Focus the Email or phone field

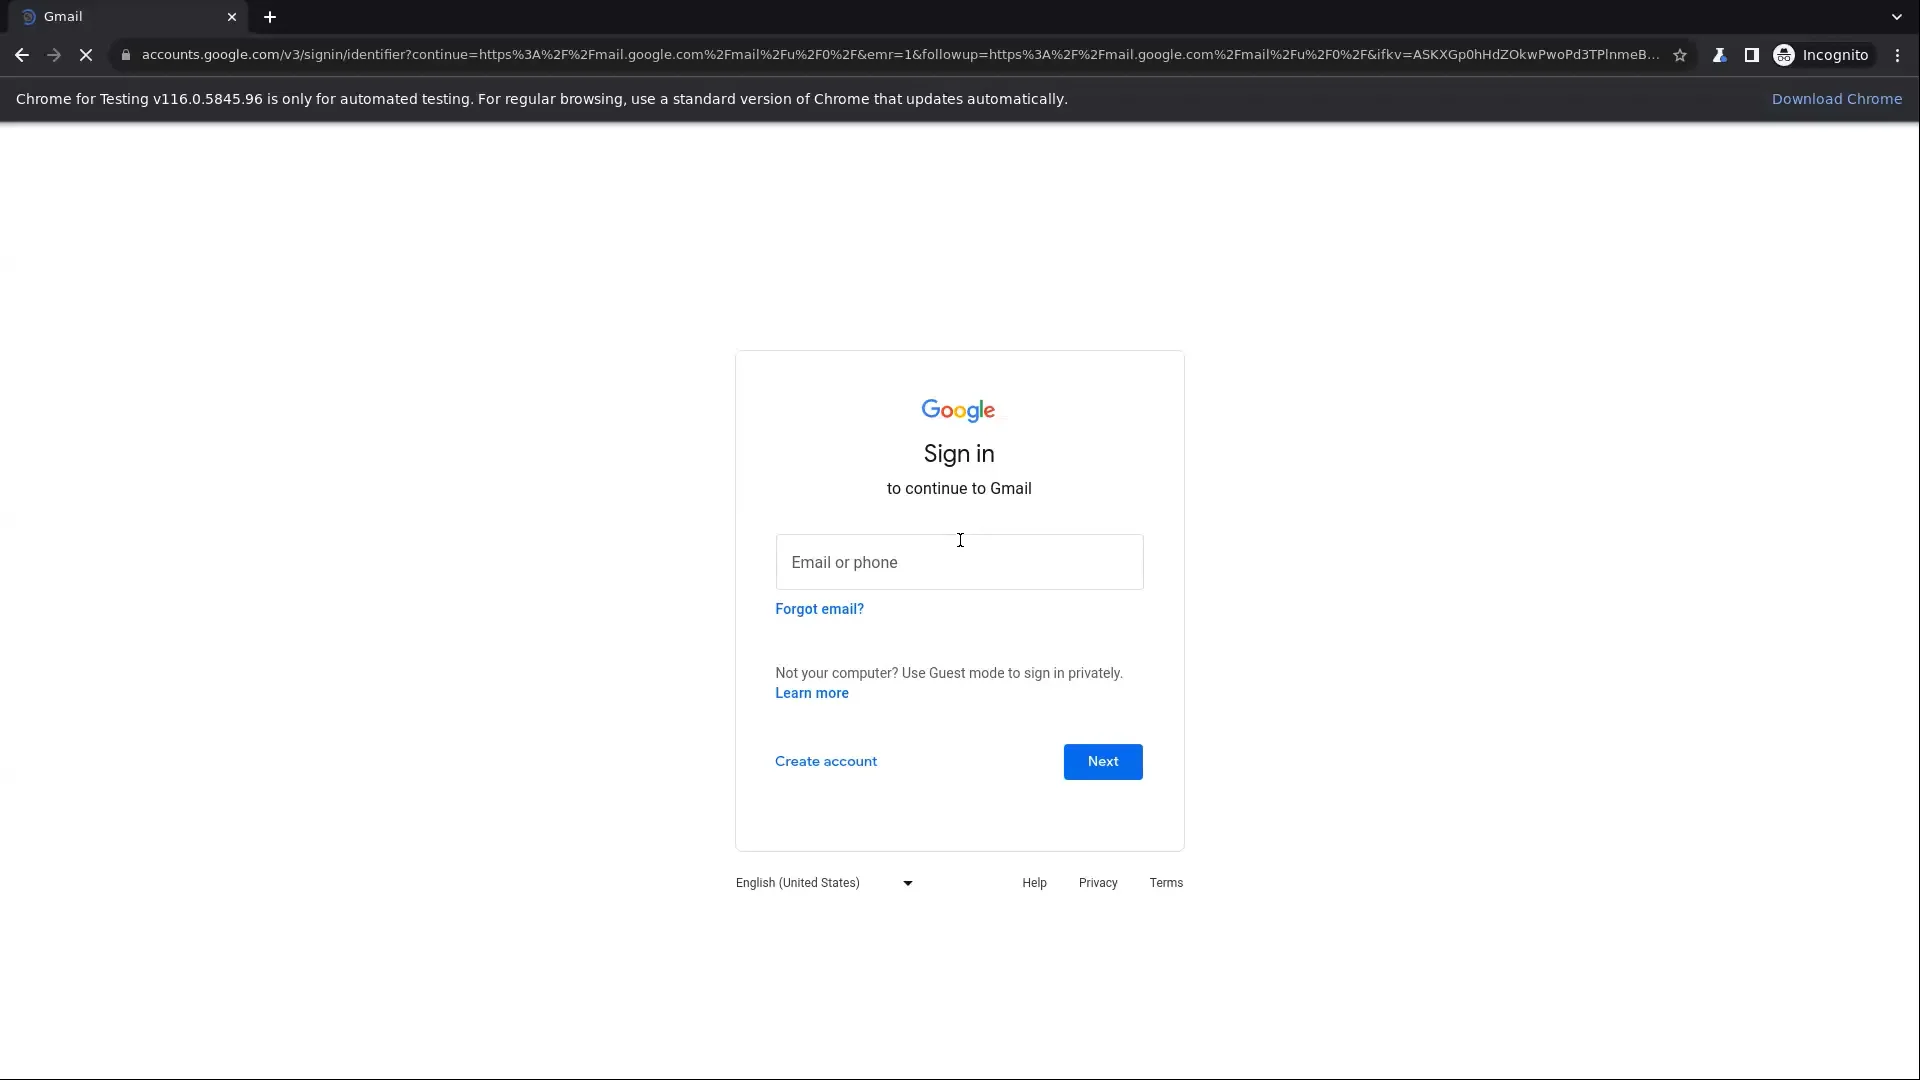(959, 562)
